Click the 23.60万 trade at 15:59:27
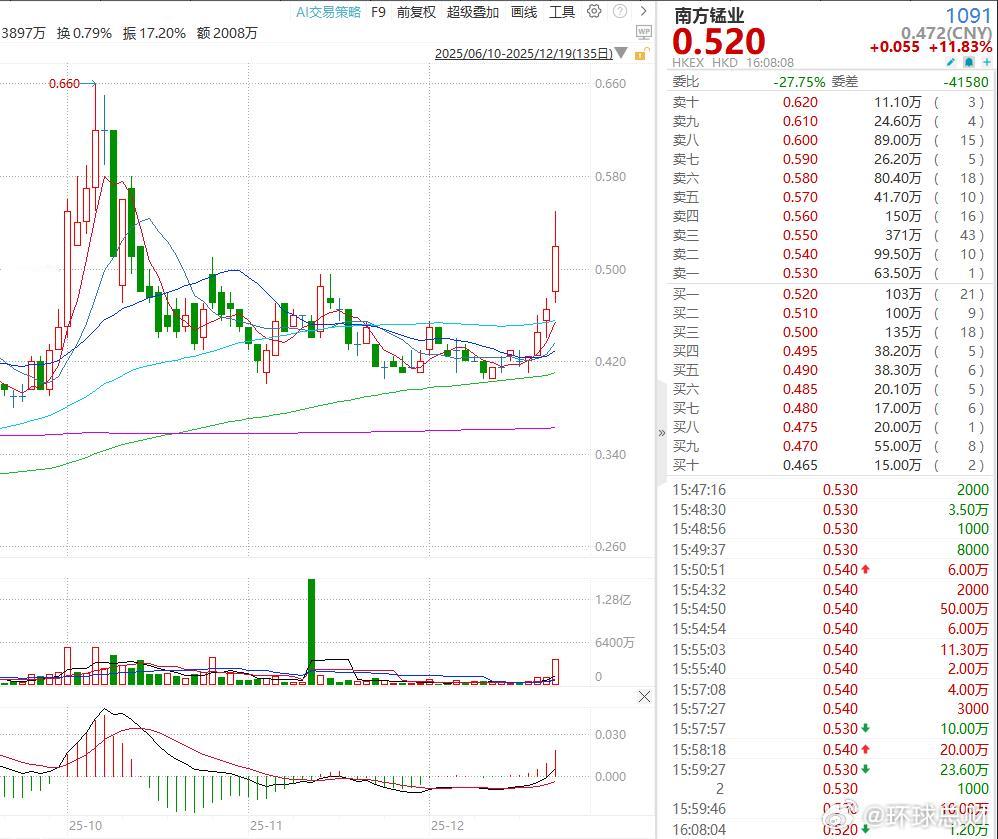Viewport: 998px width, 839px height. pyautogui.click(x=964, y=770)
